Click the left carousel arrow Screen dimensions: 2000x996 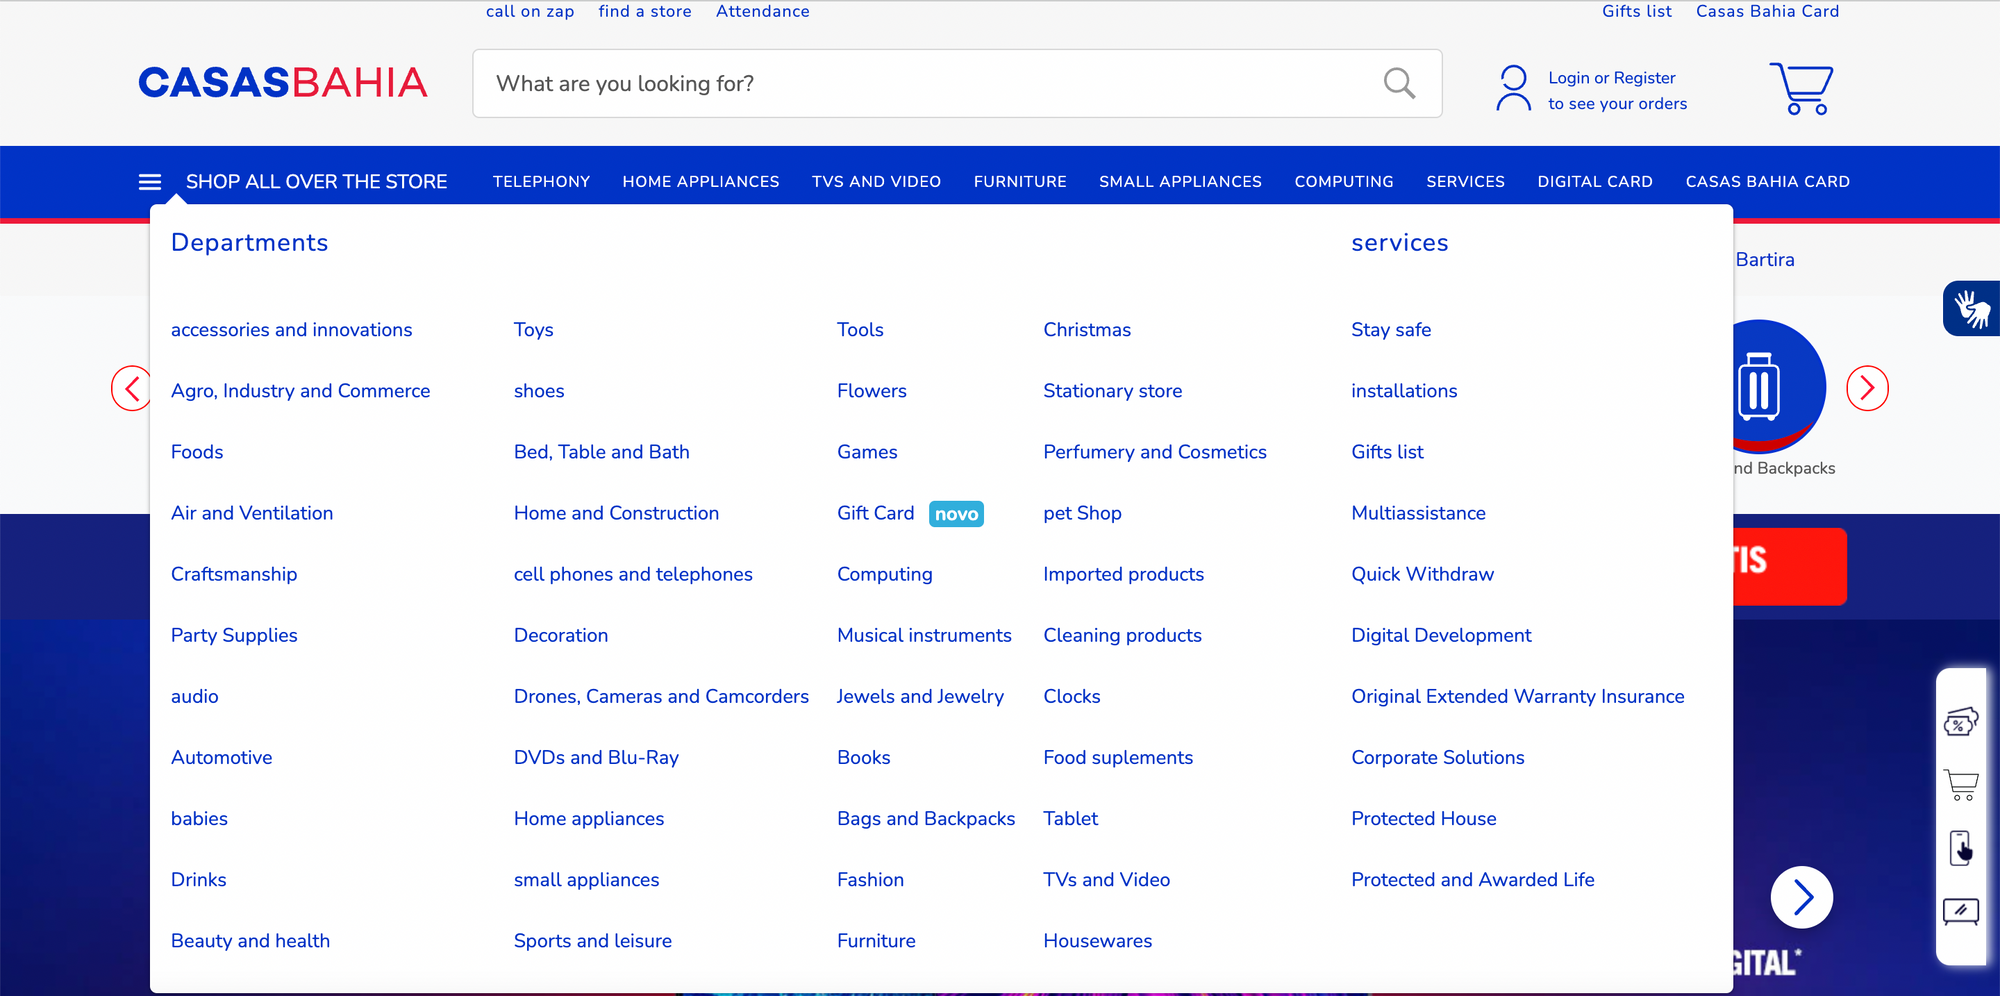click(131, 388)
